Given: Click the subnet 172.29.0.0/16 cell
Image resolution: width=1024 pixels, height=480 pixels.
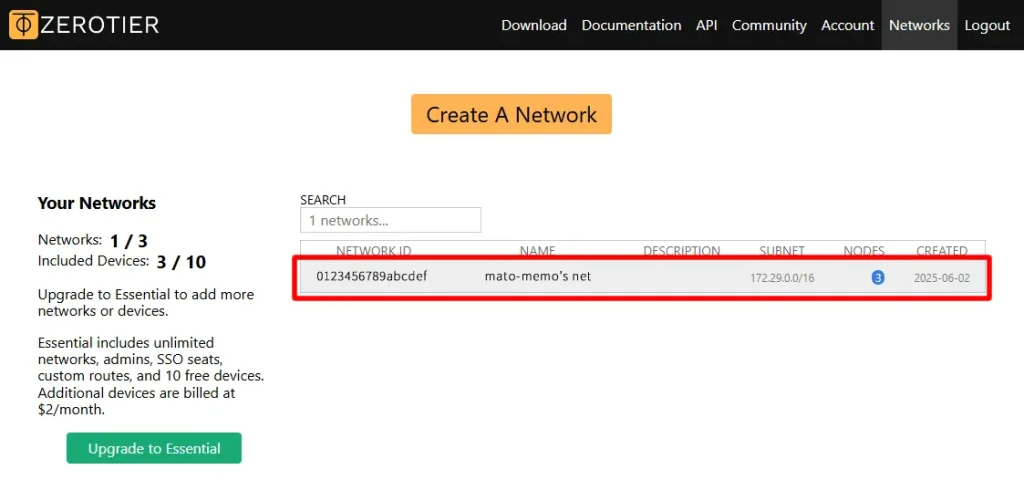Looking at the screenshot, I should pyautogui.click(x=782, y=278).
